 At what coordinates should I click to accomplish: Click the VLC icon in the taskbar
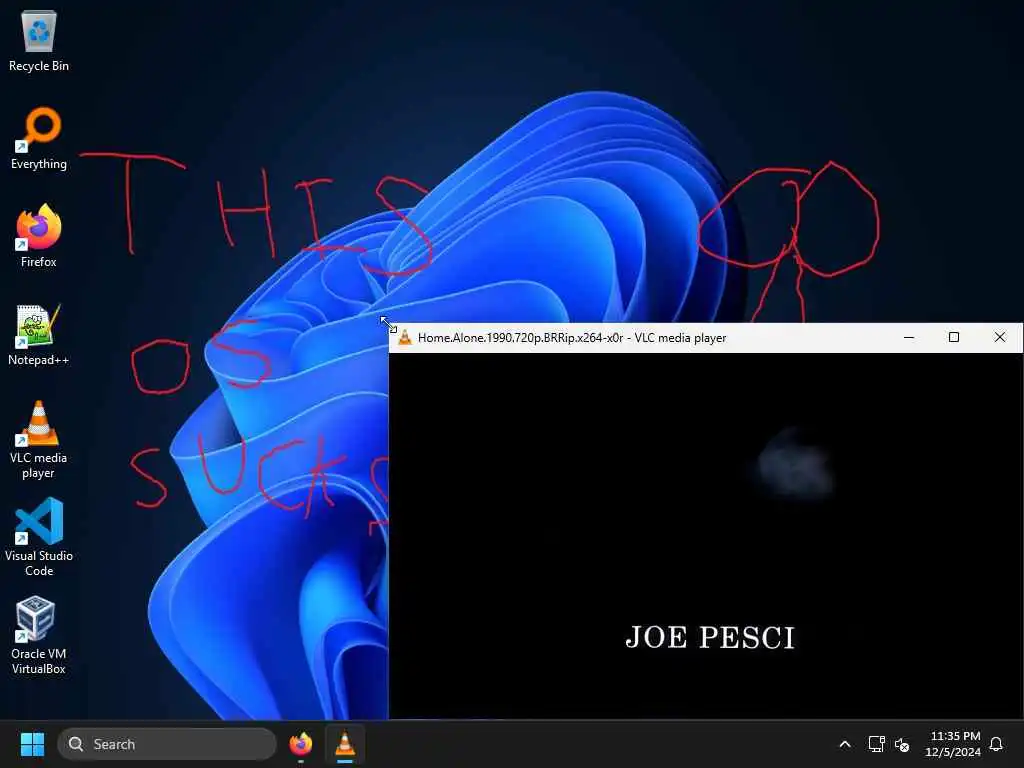tap(345, 744)
